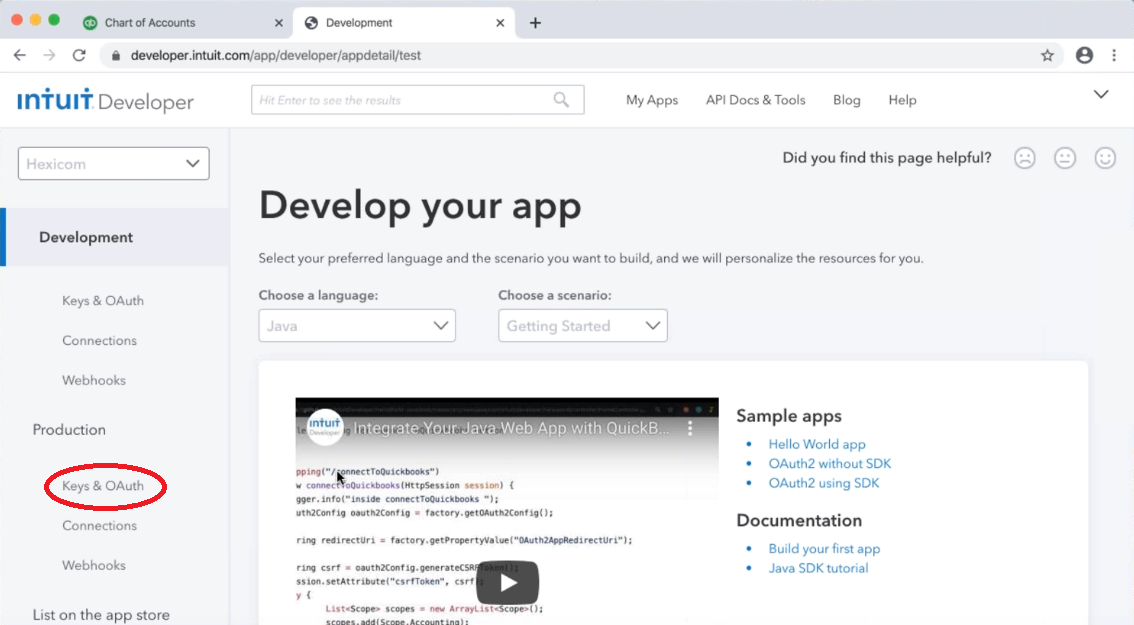The image size is (1134, 625).
Task: Open Development Keys & OAuth
Action: click(x=103, y=300)
